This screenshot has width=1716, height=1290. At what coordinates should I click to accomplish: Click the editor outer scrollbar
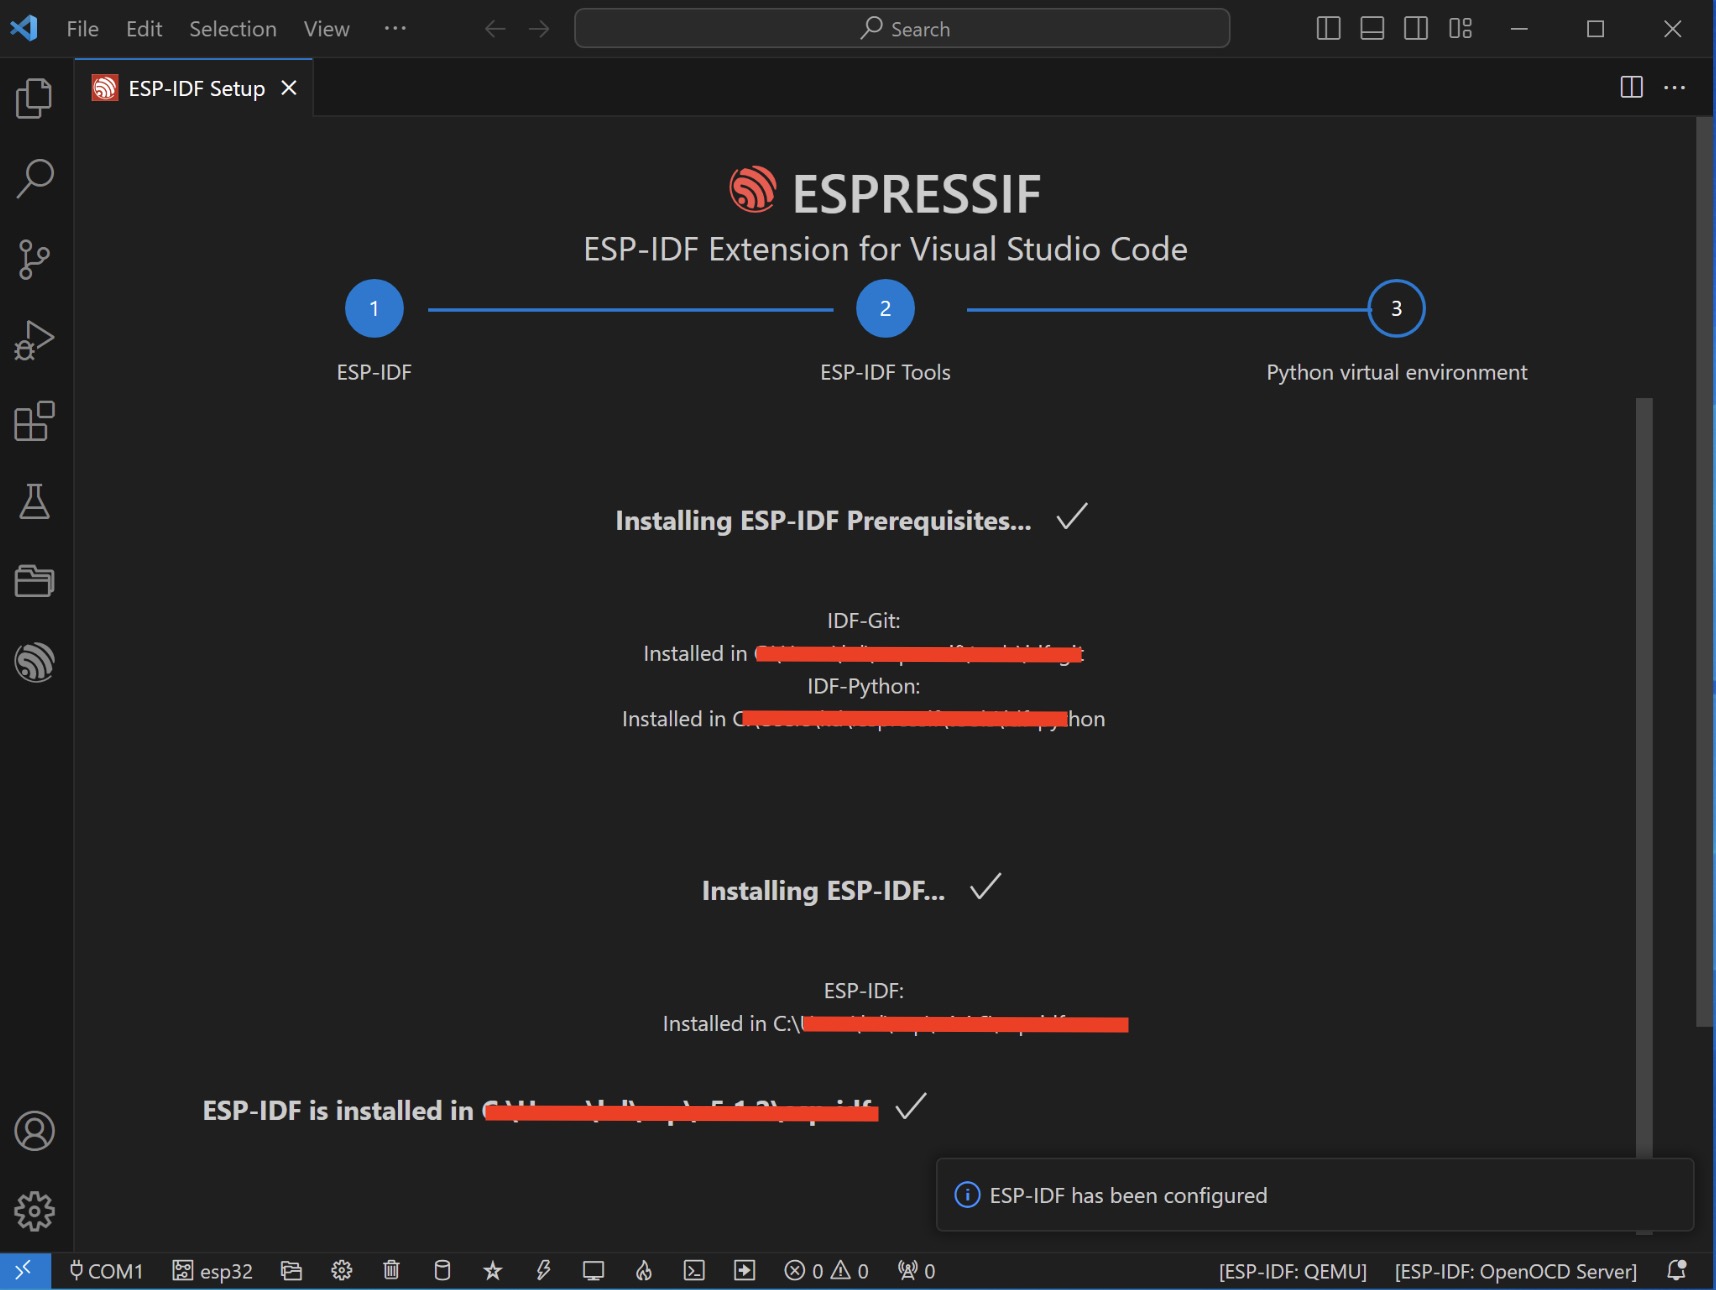click(x=1705, y=571)
